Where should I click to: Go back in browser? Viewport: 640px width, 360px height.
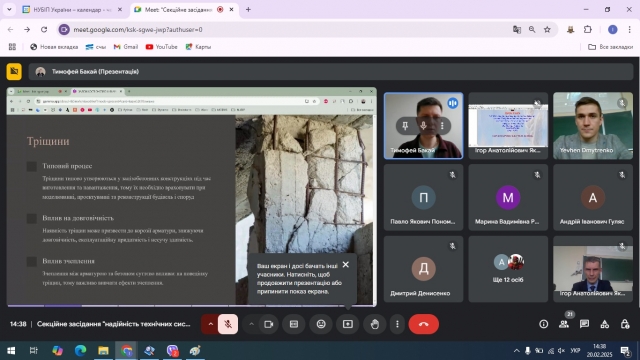pos(11,29)
